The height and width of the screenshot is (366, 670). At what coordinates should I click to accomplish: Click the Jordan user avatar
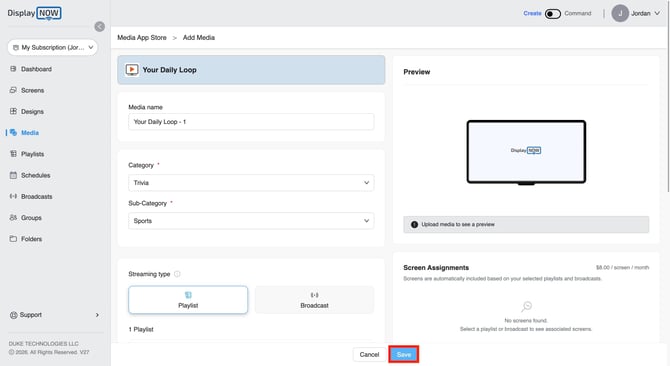620,13
